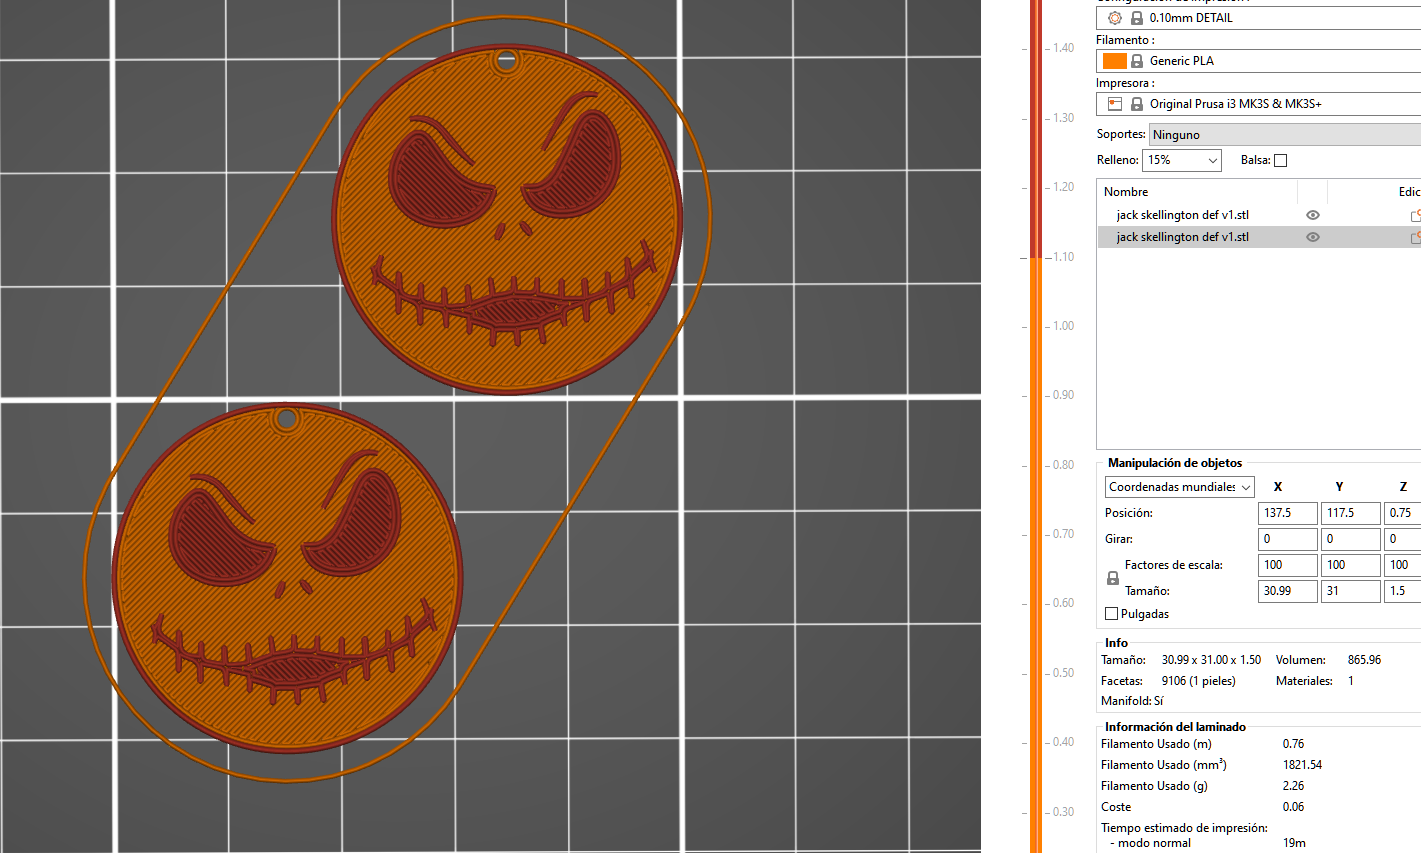This screenshot has height=853, width=1421.
Task: Click the Coste value 0.06
Action: [1293, 807]
